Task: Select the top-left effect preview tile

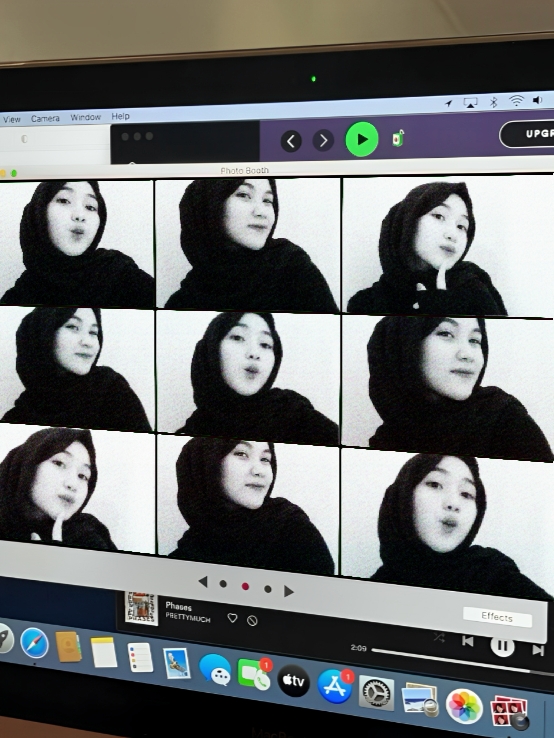Action: pos(77,242)
